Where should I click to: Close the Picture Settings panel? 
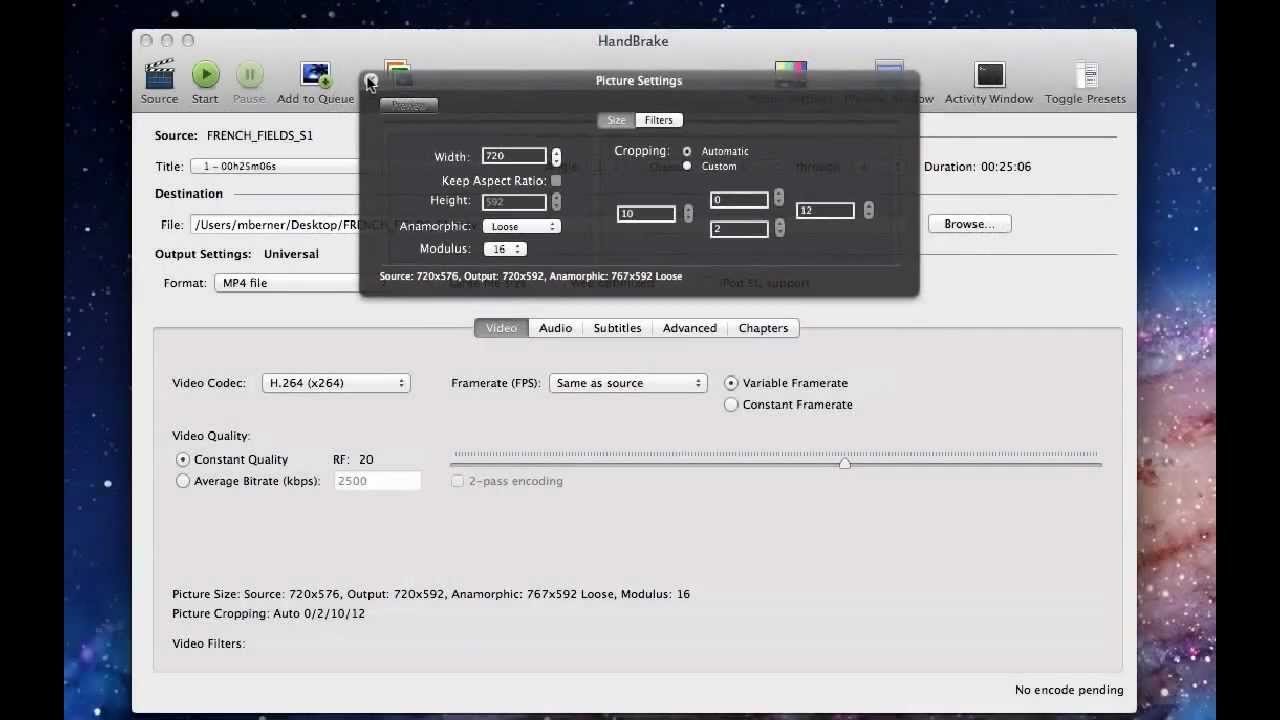click(x=371, y=80)
